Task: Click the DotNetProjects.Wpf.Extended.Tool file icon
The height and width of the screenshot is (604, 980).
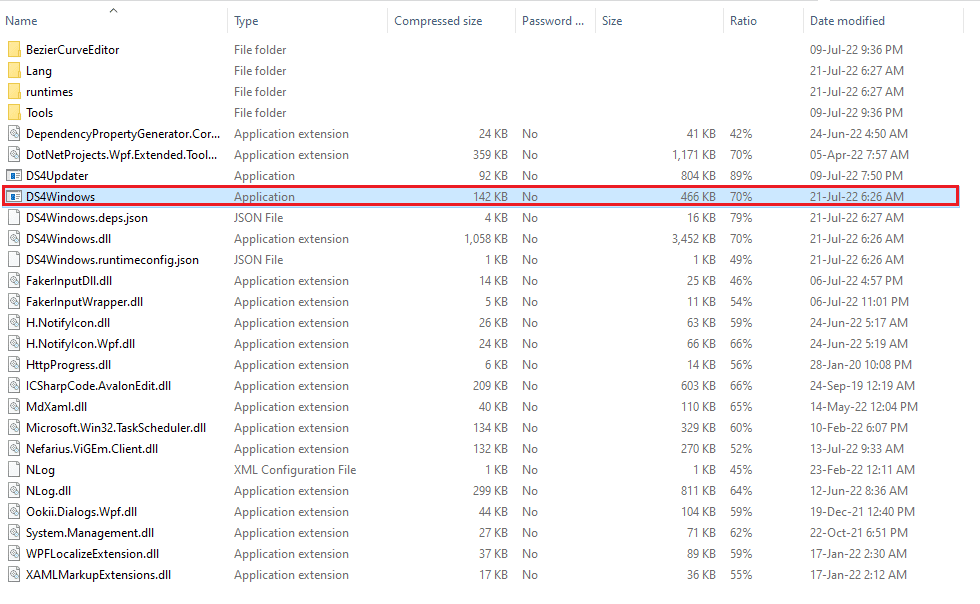Action: (14, 154)
